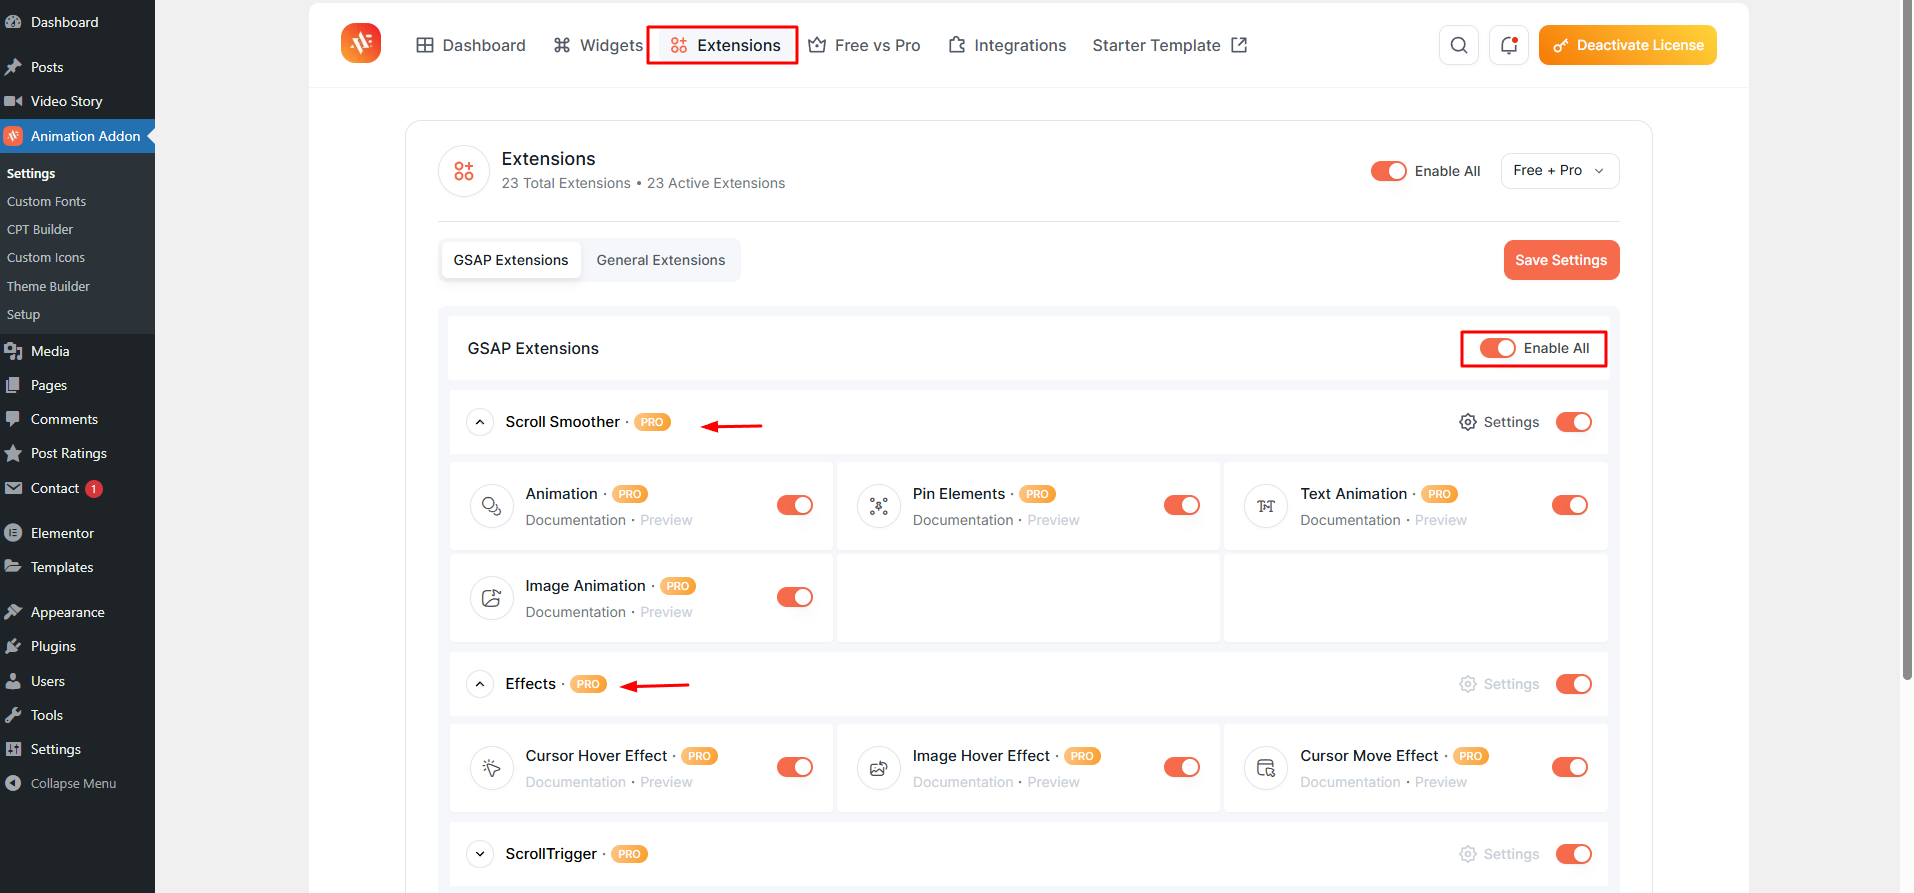Screen dimensions: 1914x893
Task: Open the Free + Pro filter dropdown
Action: 1560,171
